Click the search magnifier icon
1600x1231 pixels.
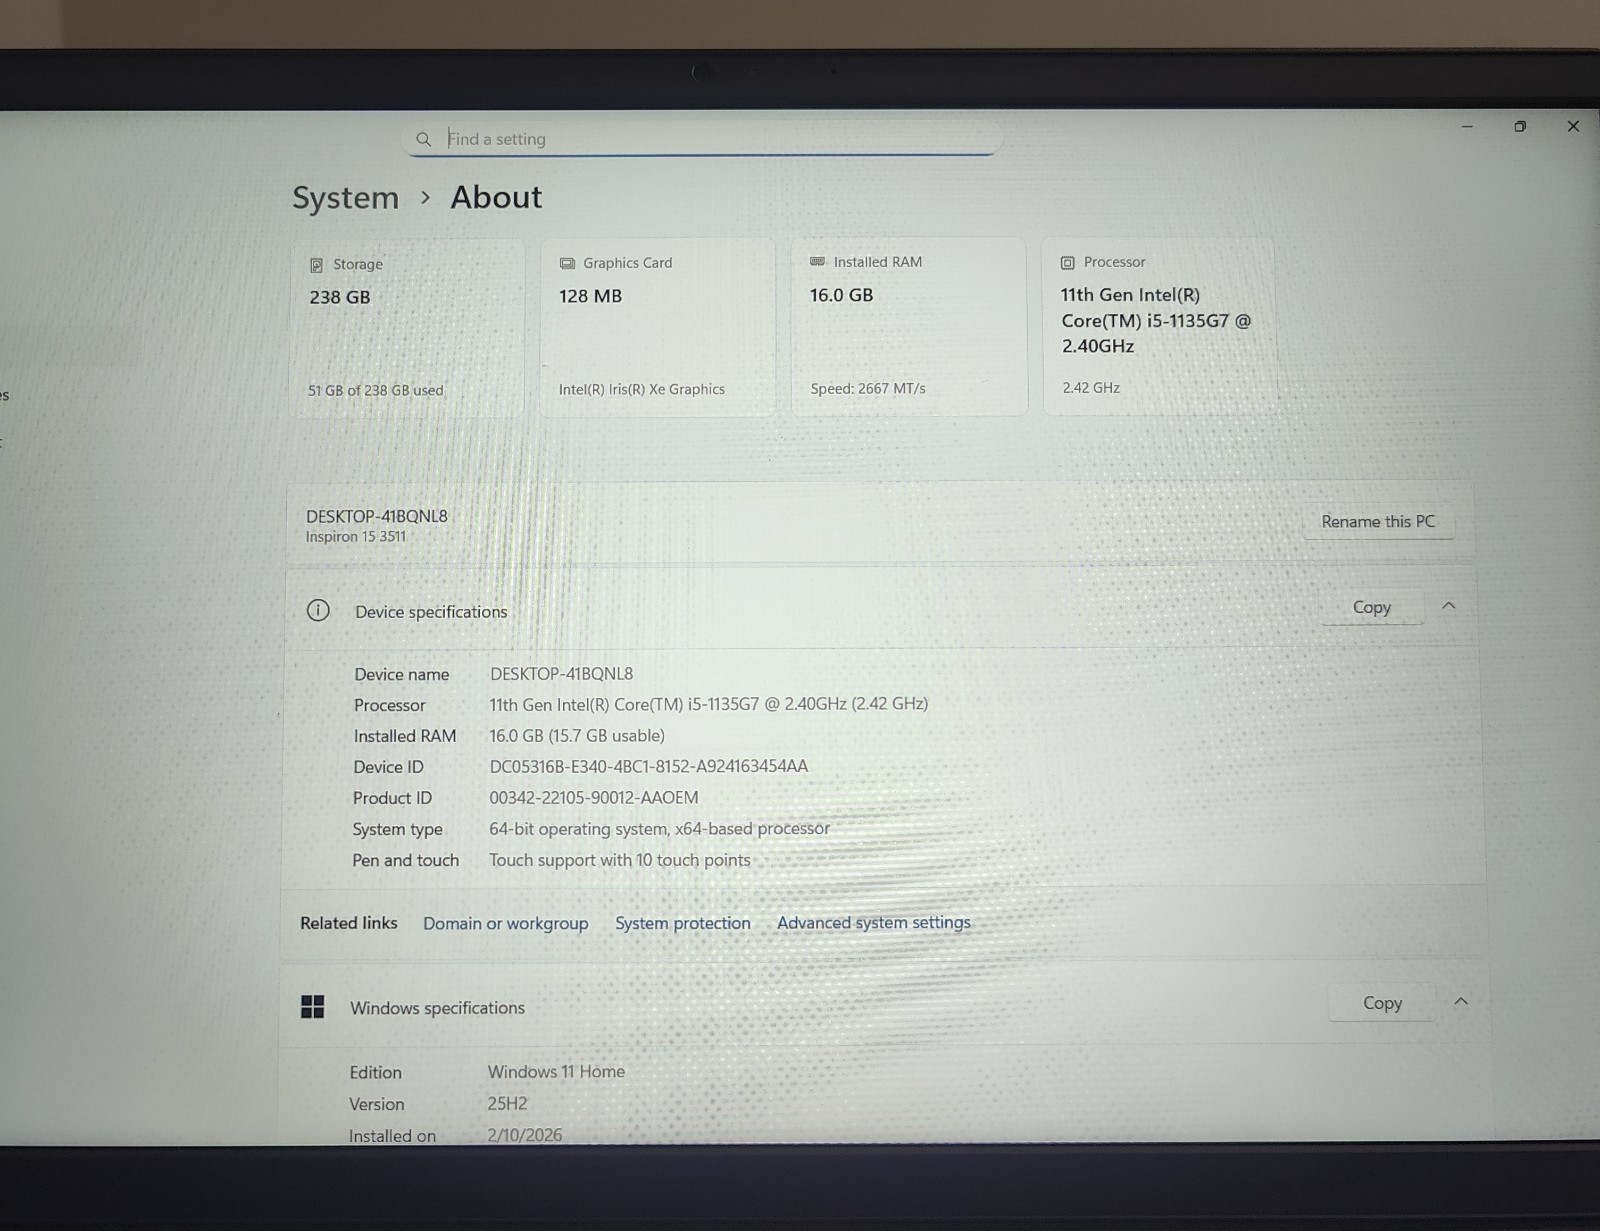click(x=424, y=139)
